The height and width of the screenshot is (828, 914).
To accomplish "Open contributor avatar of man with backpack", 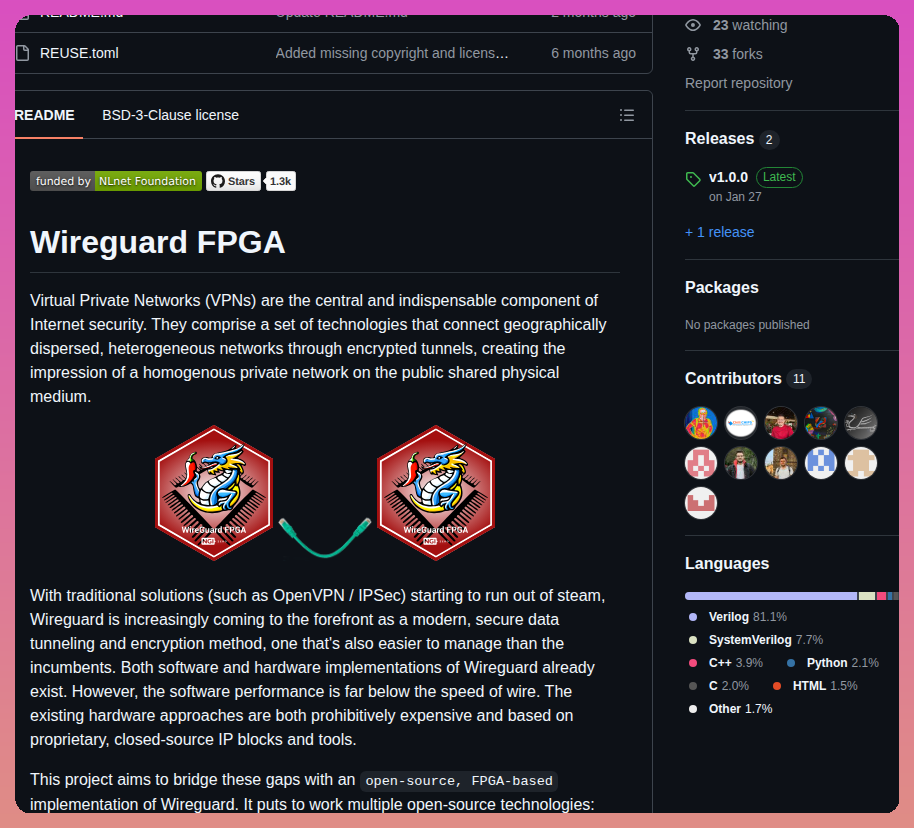I will (781, 463).
